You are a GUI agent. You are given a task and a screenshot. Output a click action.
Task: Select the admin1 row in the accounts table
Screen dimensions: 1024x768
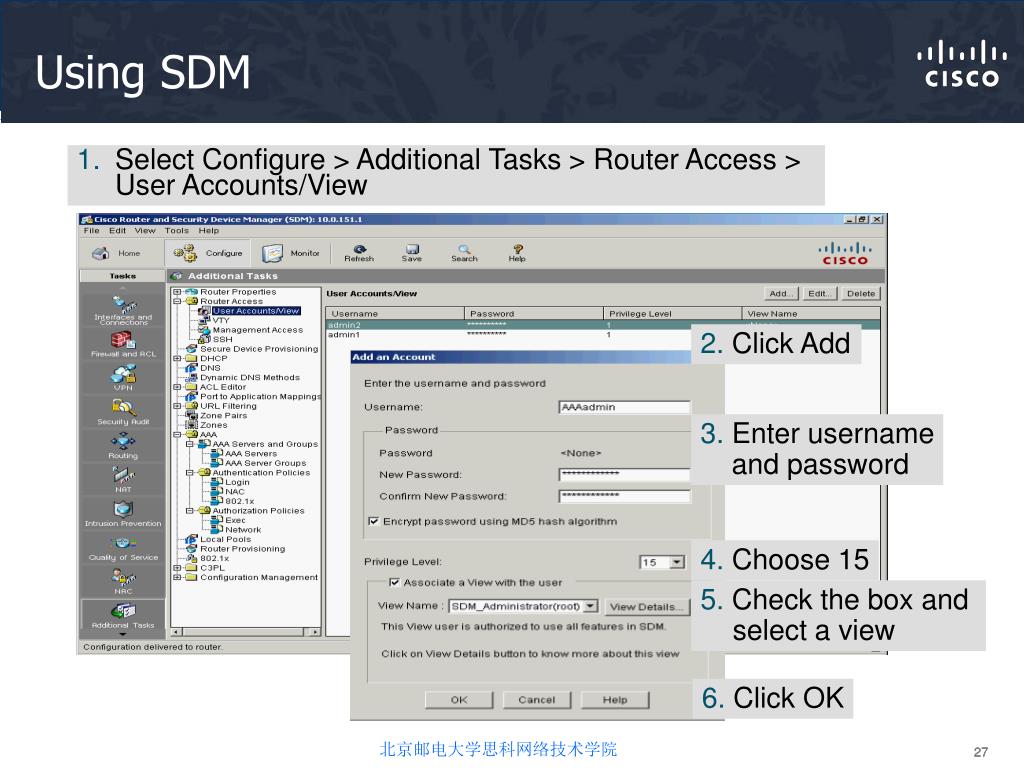click(x=508, y=334)
